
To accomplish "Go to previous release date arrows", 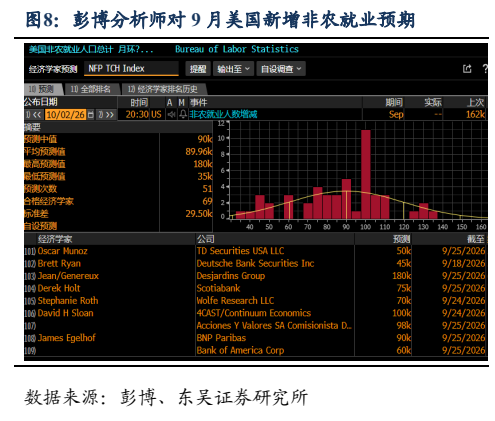I will (33, 115).
